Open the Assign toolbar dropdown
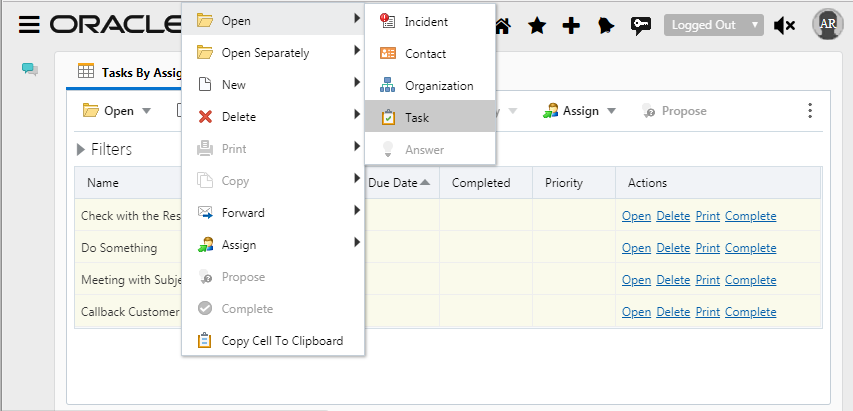Image resolution: width=853 pixels, height=411 pixels. click(580, 111)
